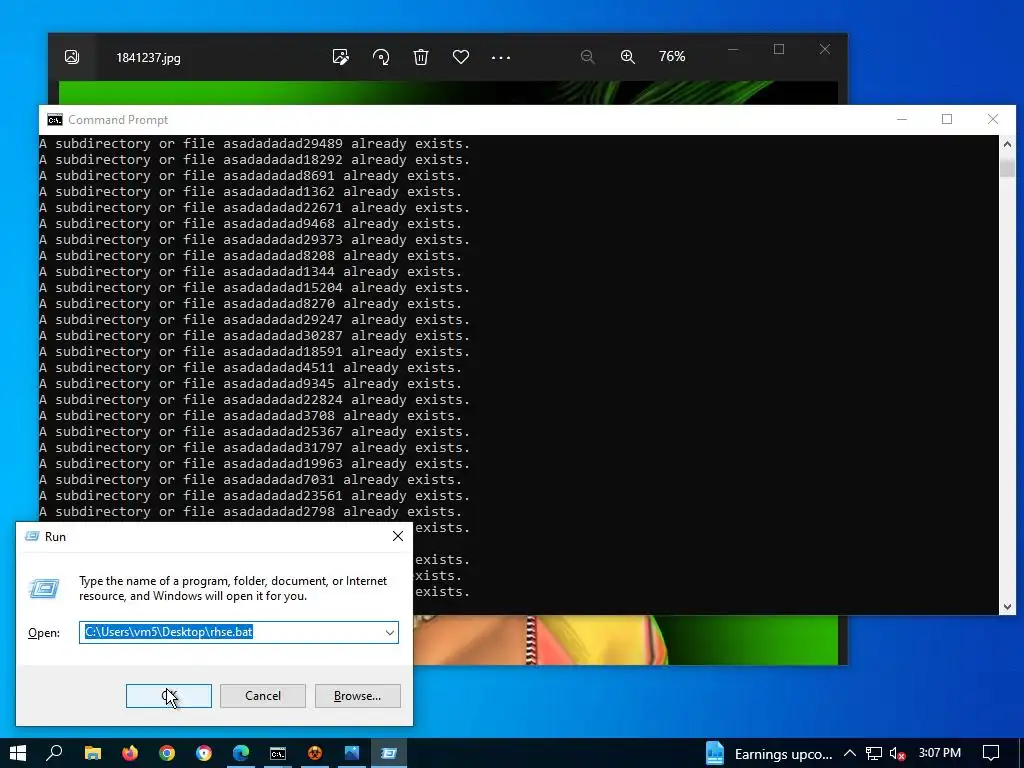The width and height of the screenshot is (1024, 768).
Task: Click the line containing asadadadad15204
Action: pyautogui.click(x=255, y=288)
